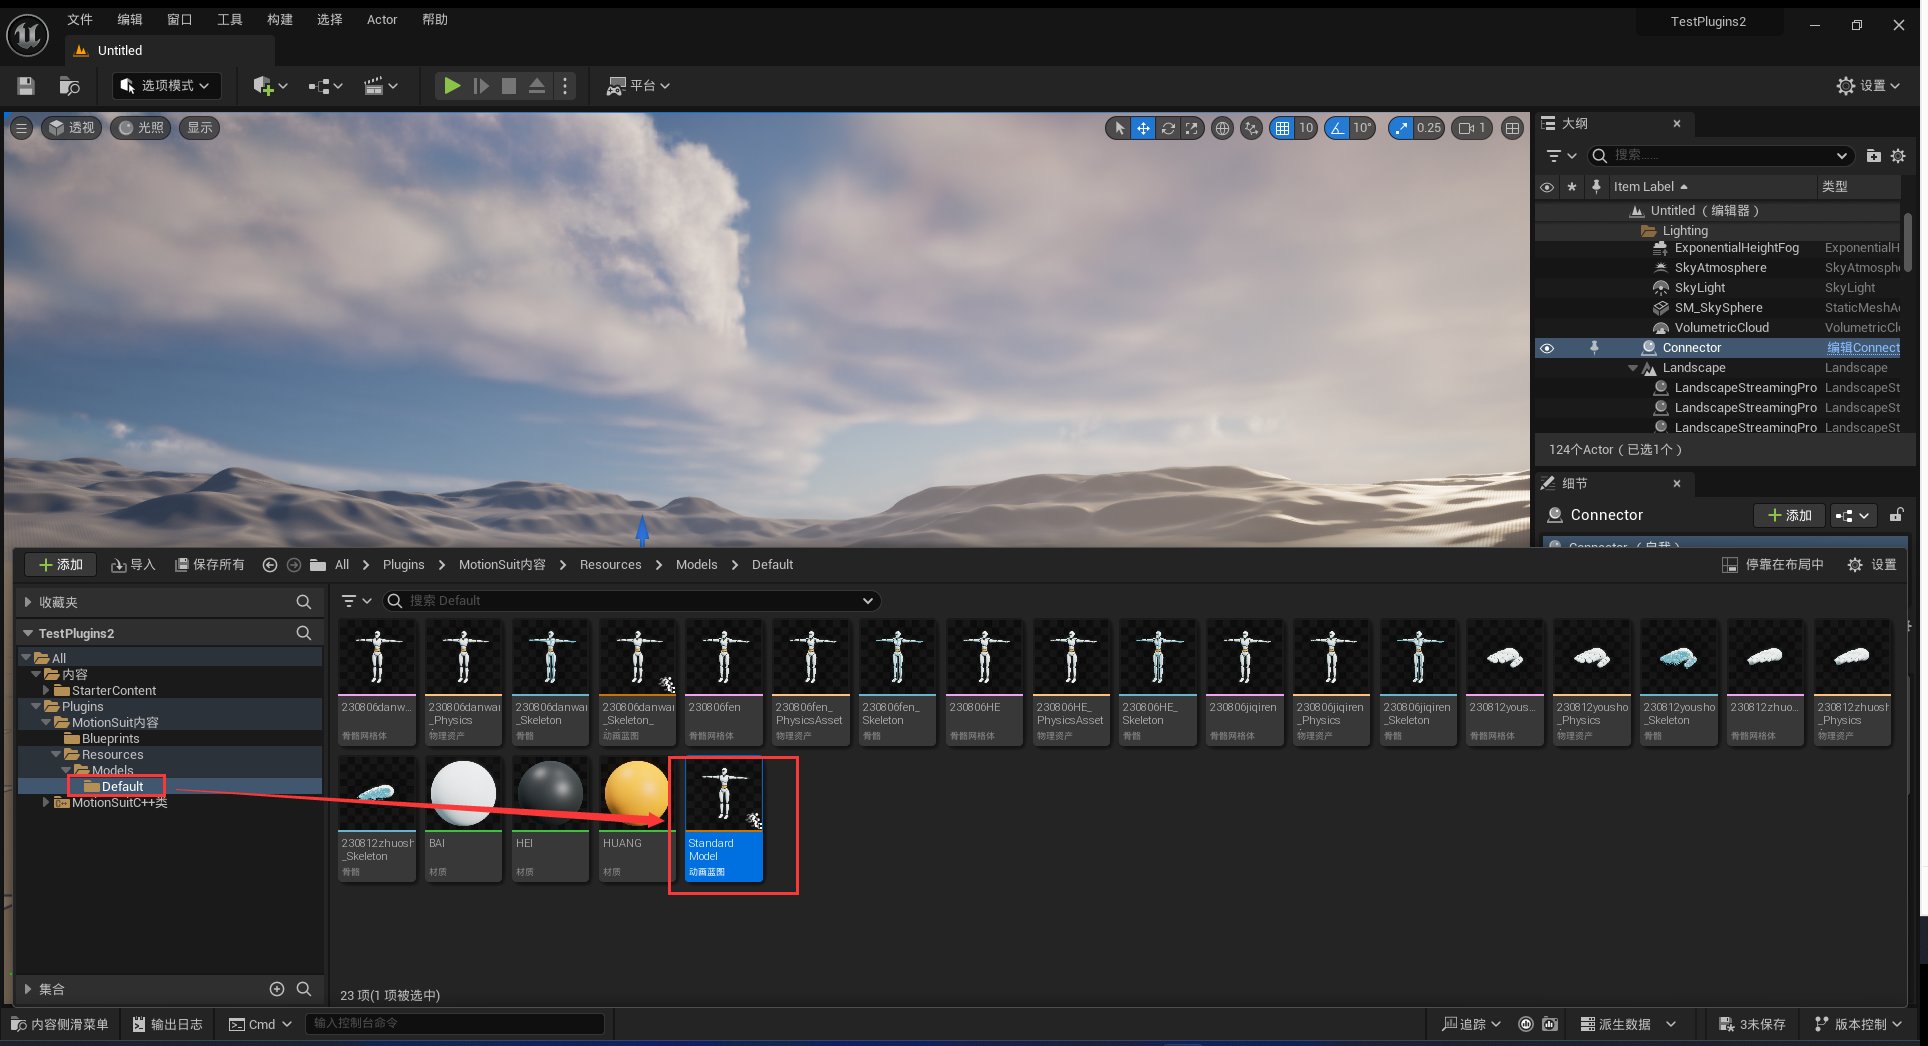Click the green Play button in toolbar
1928x1046 pixels.
click(452, 86)
